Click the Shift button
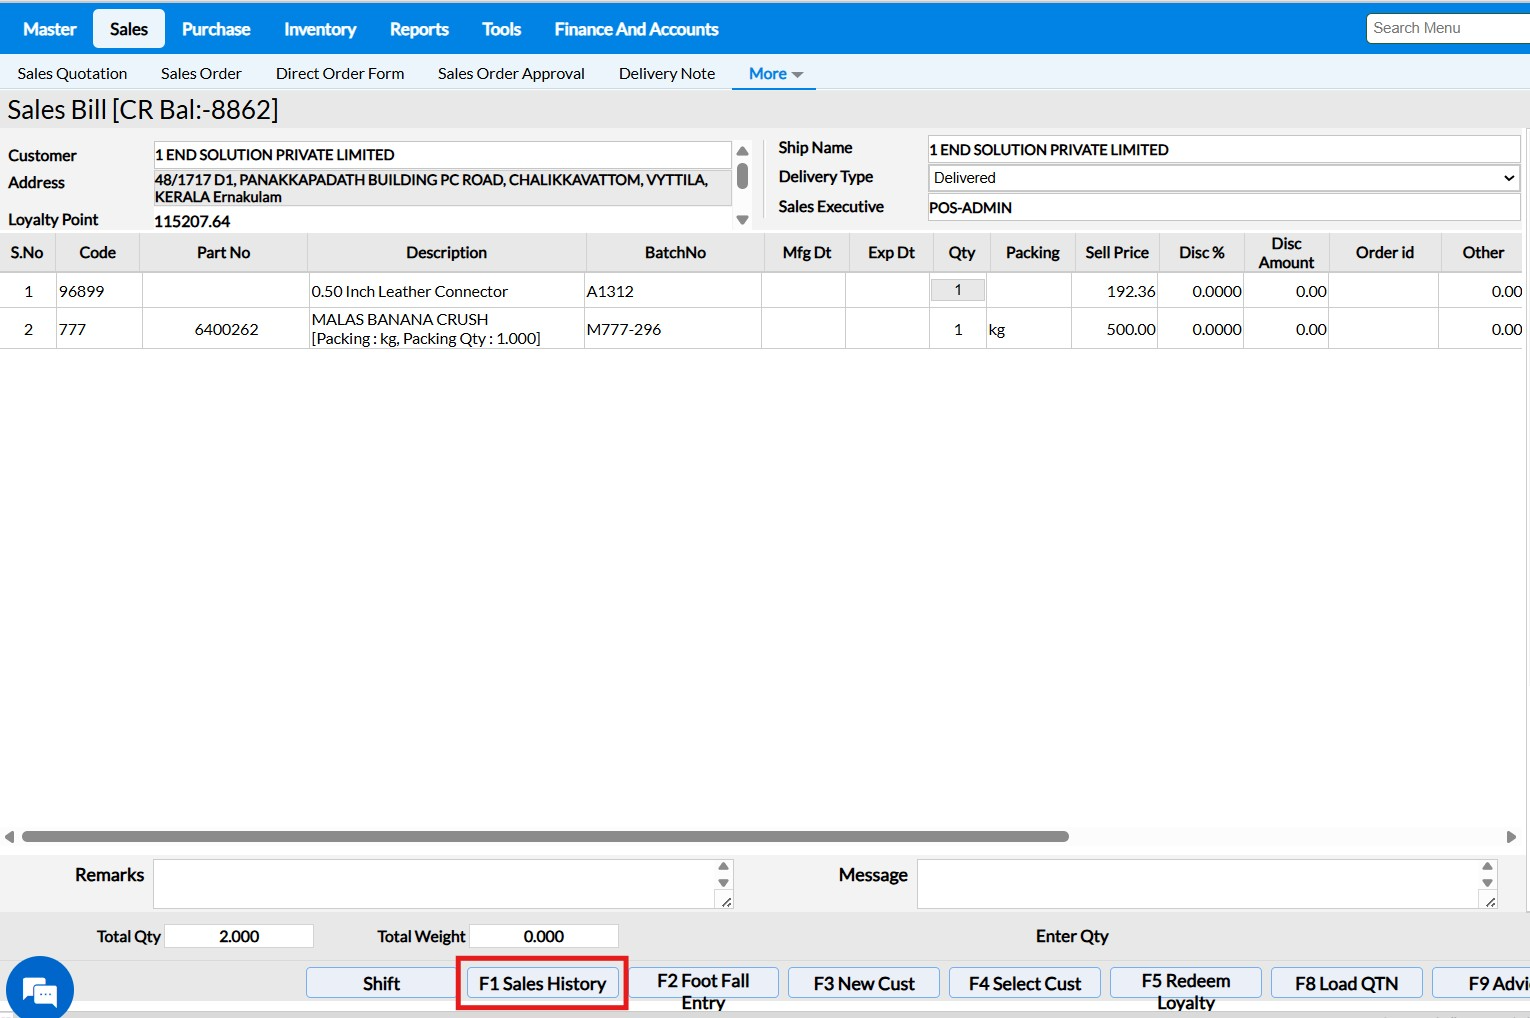 (x=381, y=983)
